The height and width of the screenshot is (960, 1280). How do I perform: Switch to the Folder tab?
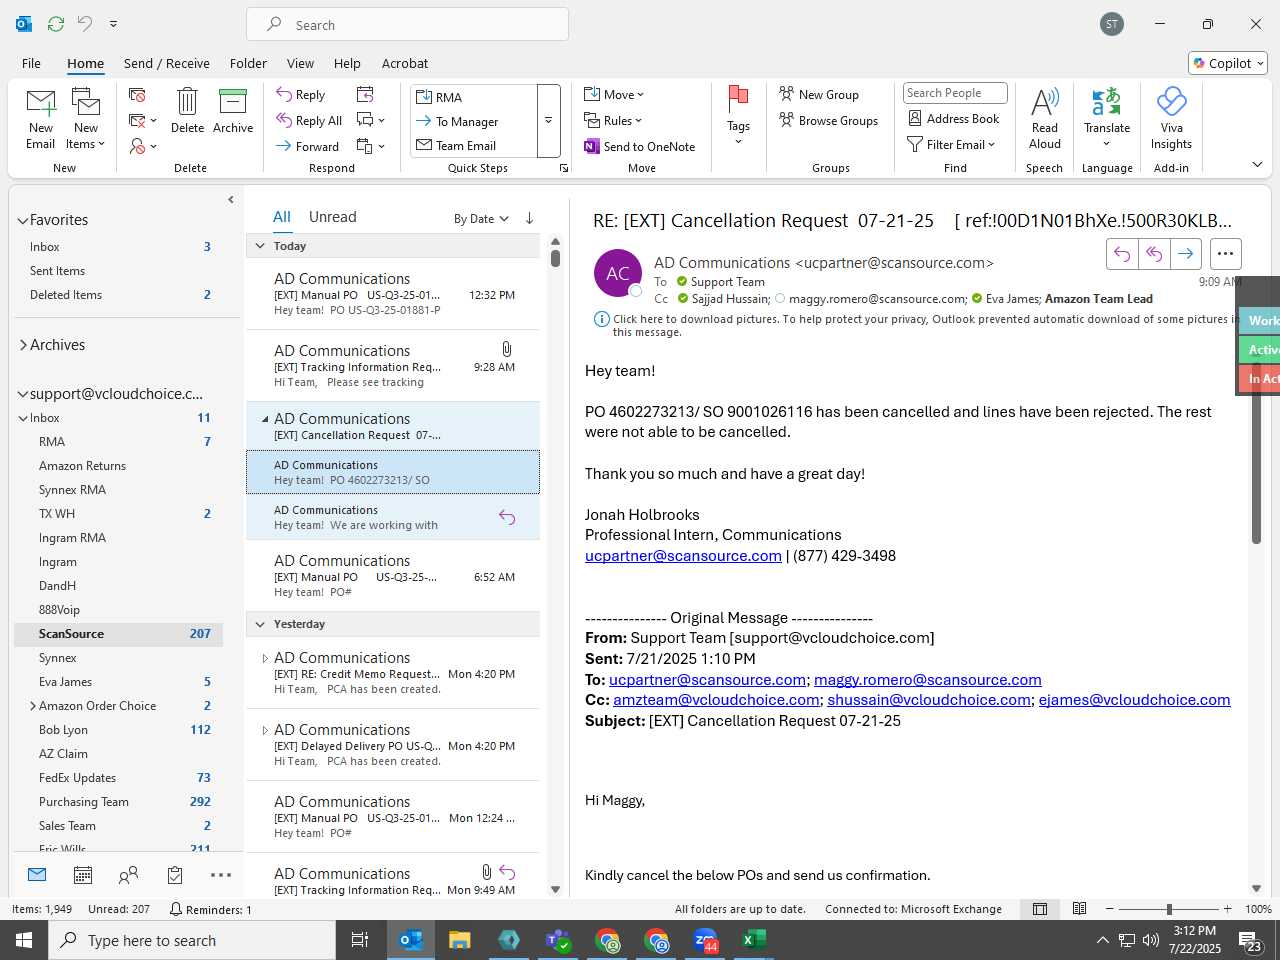click(x=248, y=63)
